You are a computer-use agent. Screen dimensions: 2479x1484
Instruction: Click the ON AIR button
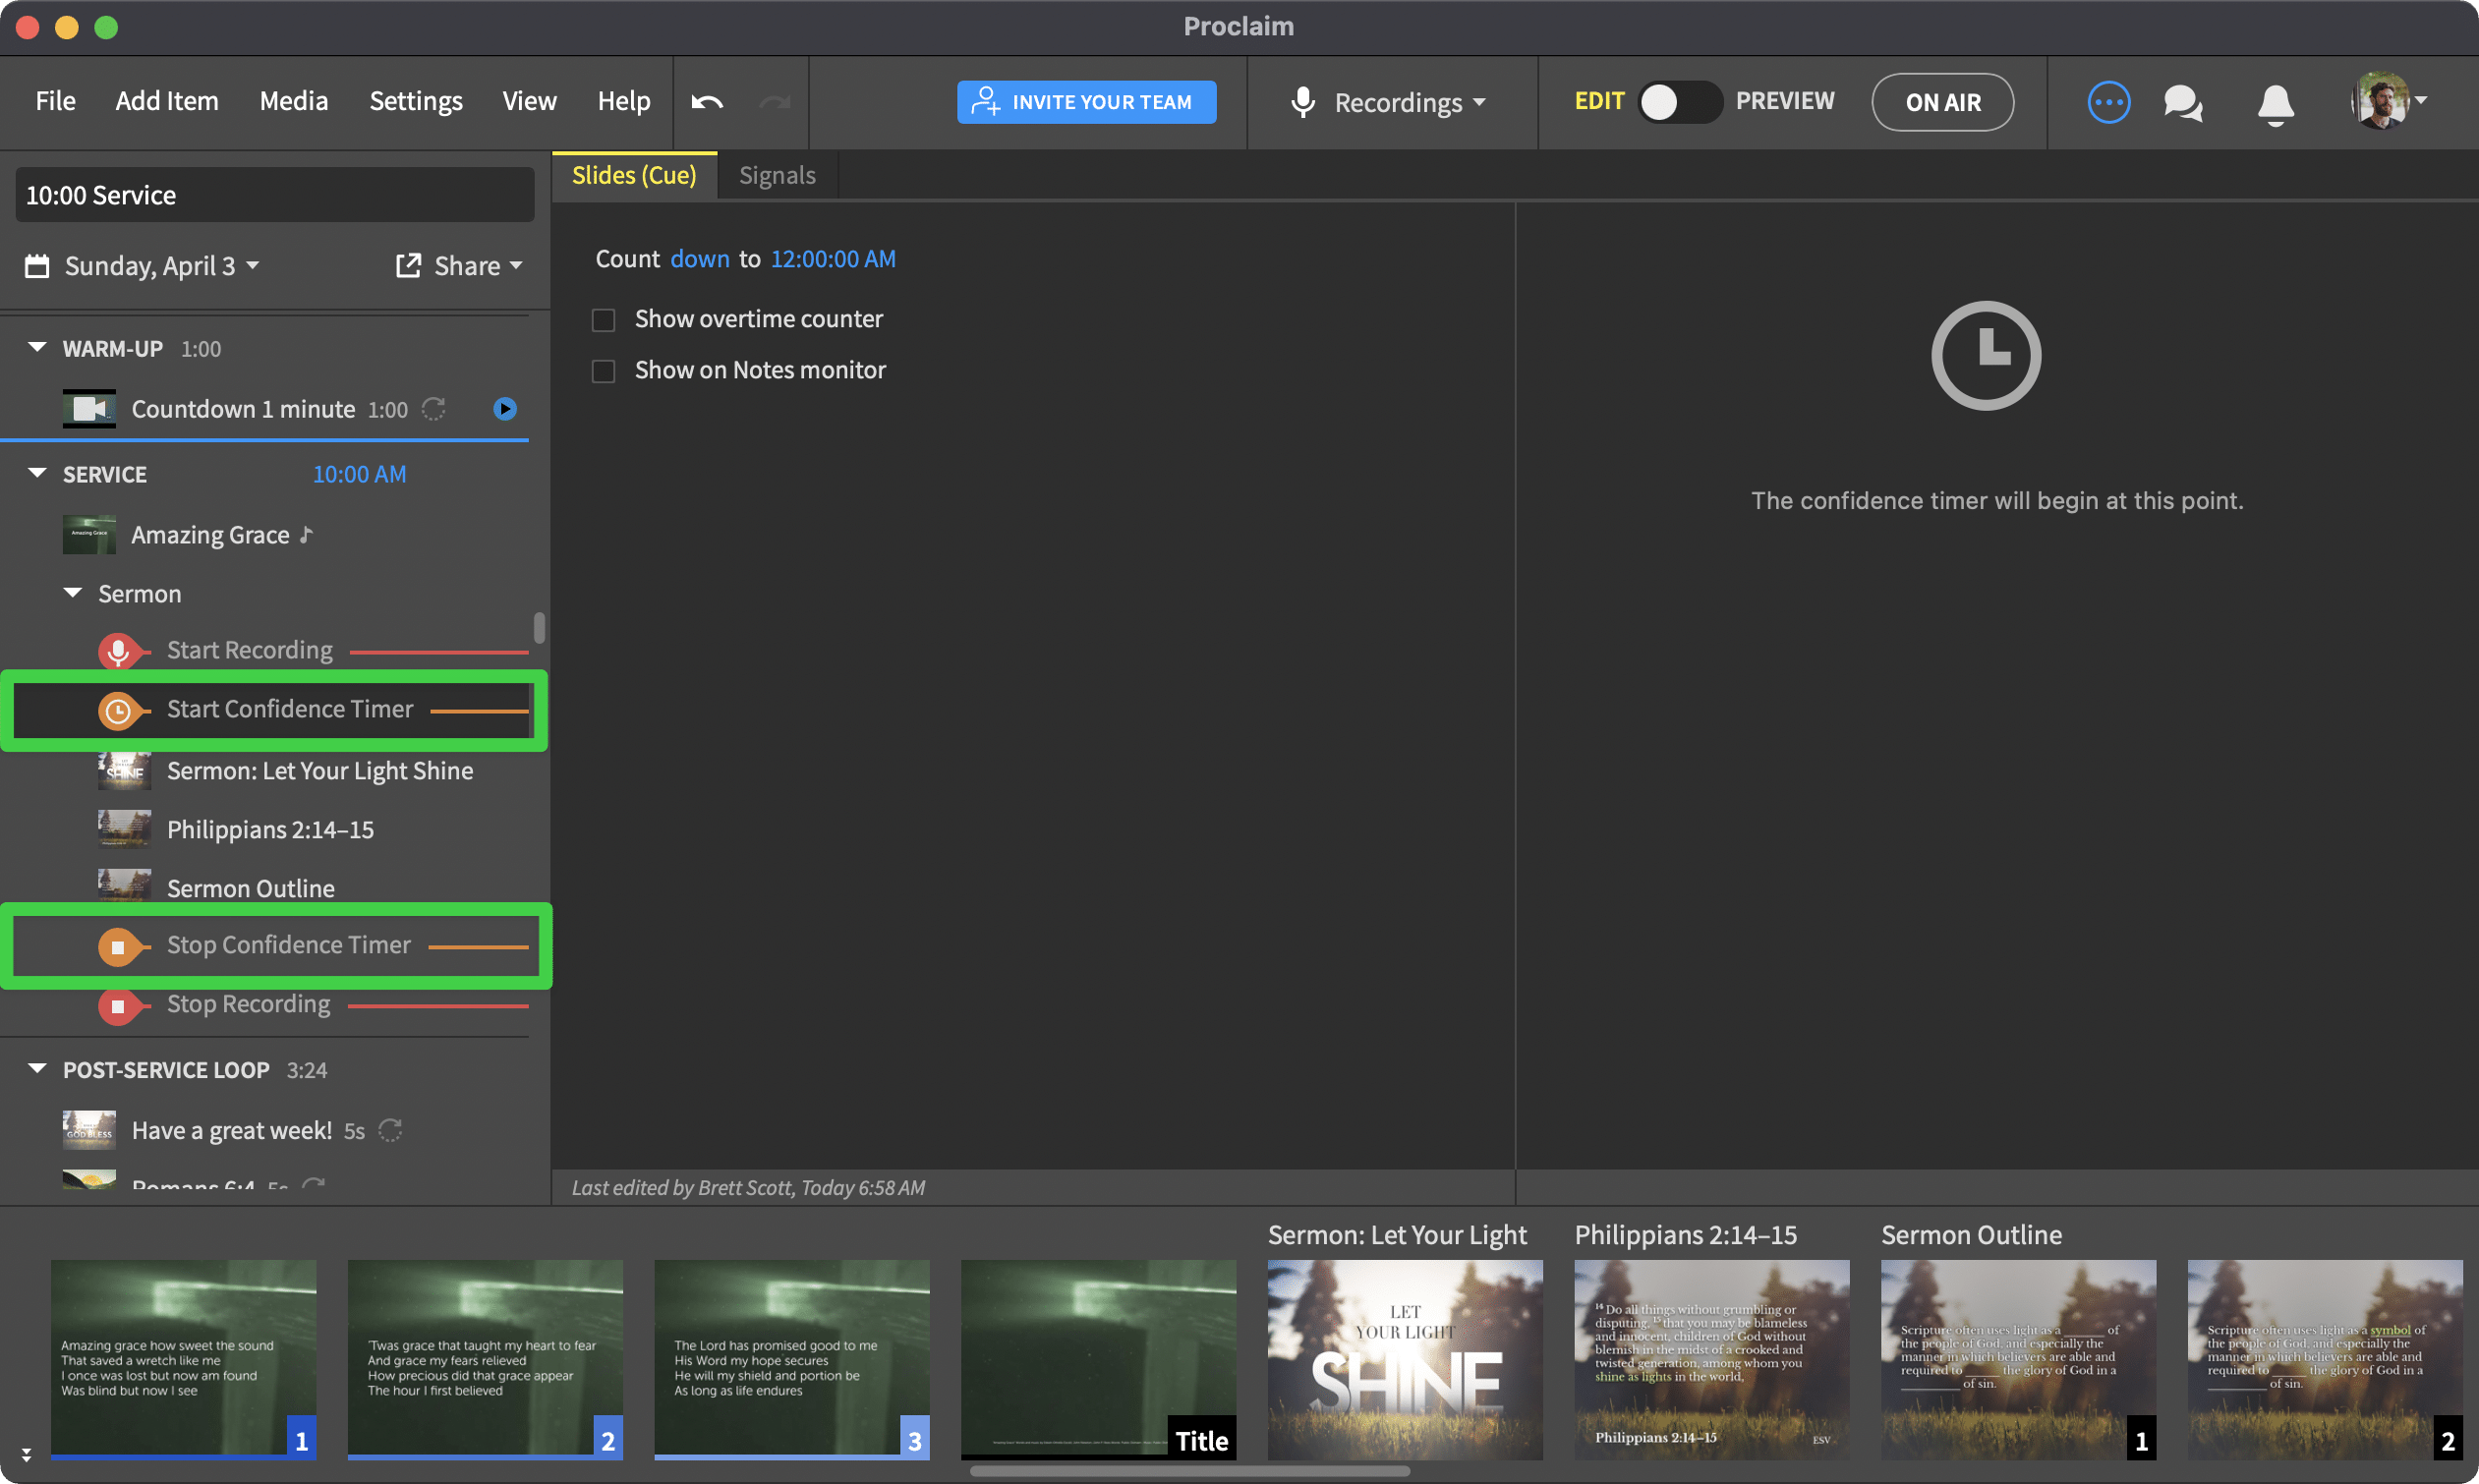pos(1942,102)
